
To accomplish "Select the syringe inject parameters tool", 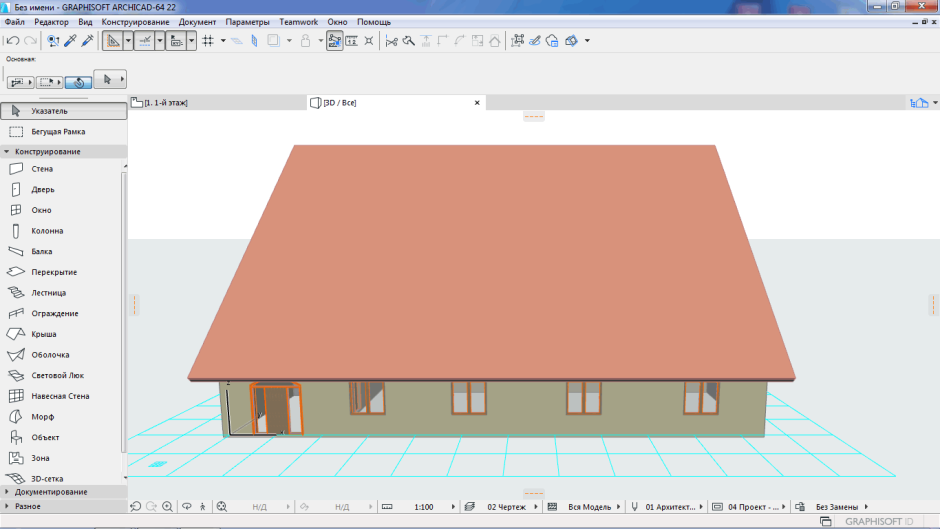I will (x=88, y=41).
